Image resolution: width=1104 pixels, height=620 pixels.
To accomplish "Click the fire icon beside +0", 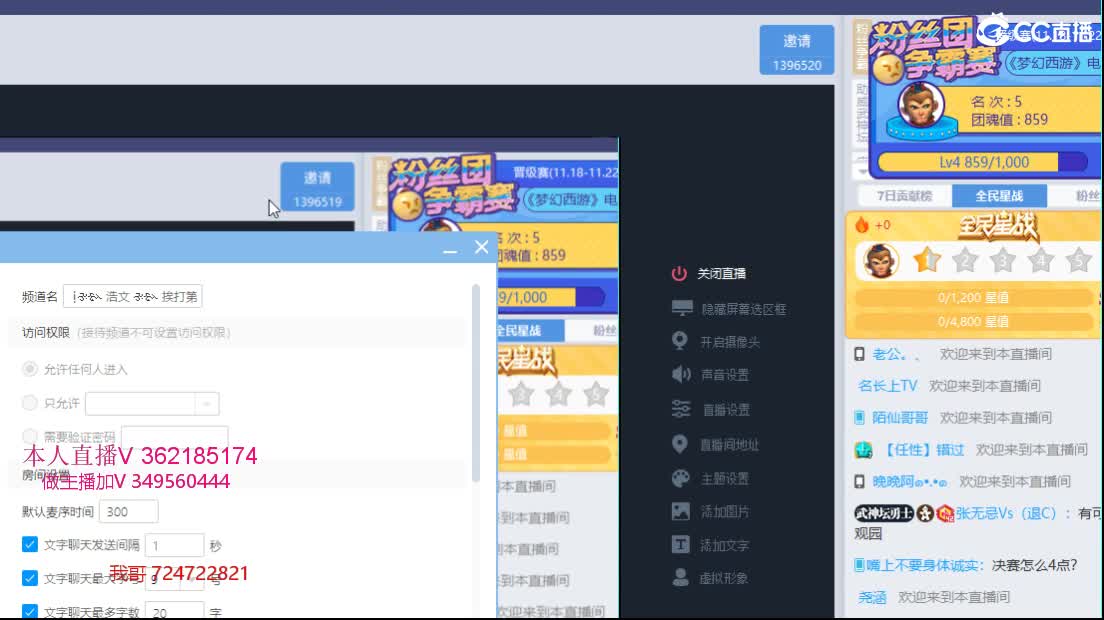I will point(862,224).
